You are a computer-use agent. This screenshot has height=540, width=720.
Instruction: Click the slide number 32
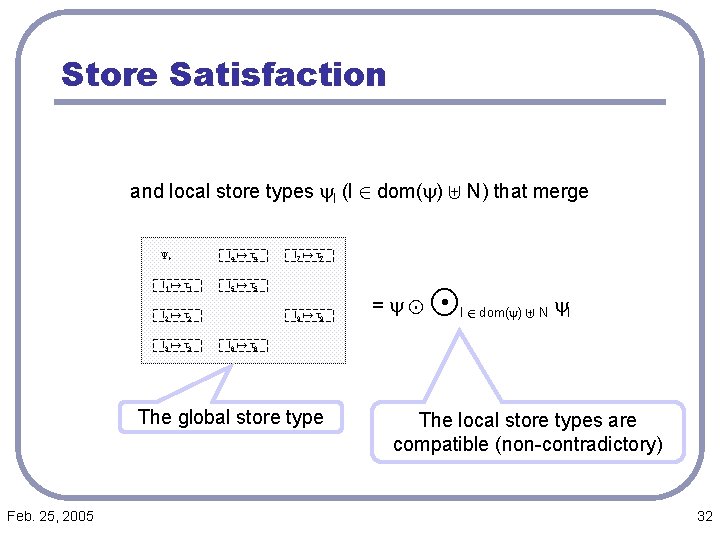coord(704,516)
